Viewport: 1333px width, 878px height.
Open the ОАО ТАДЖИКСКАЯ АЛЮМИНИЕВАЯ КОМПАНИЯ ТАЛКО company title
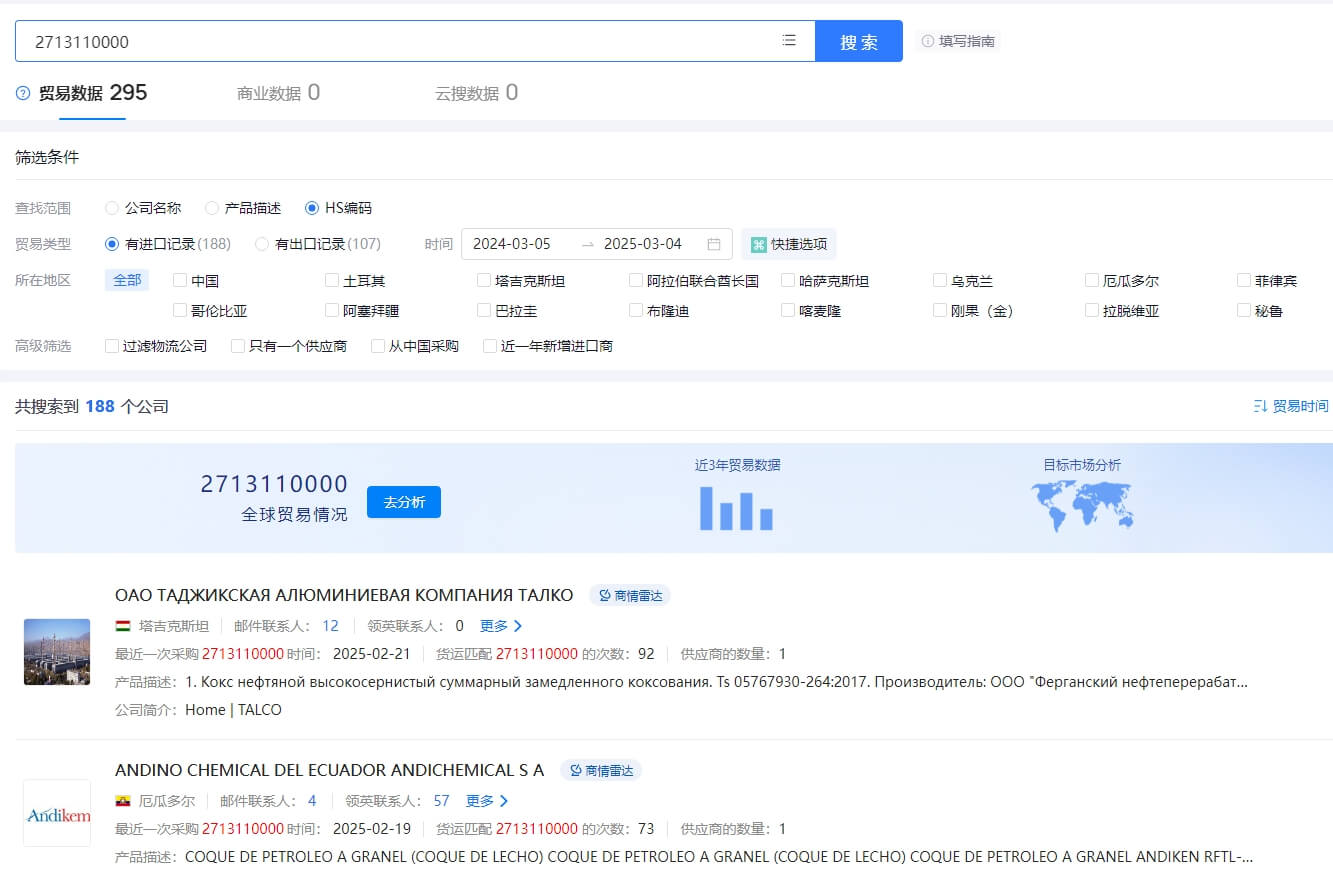tap(344, 596)
